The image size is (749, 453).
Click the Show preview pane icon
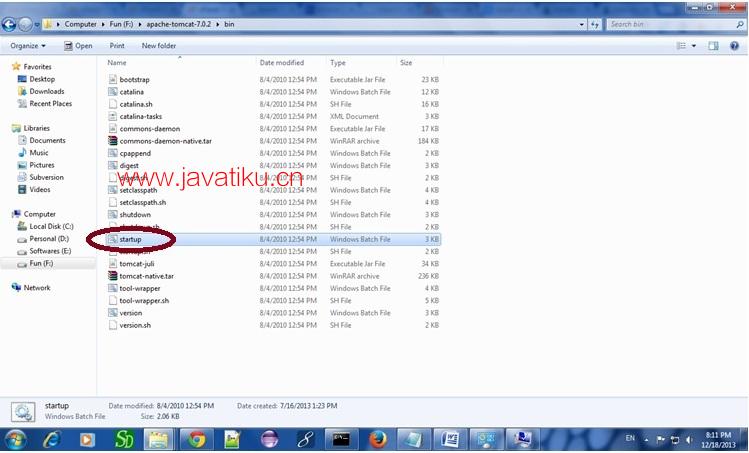coord(714,45)
